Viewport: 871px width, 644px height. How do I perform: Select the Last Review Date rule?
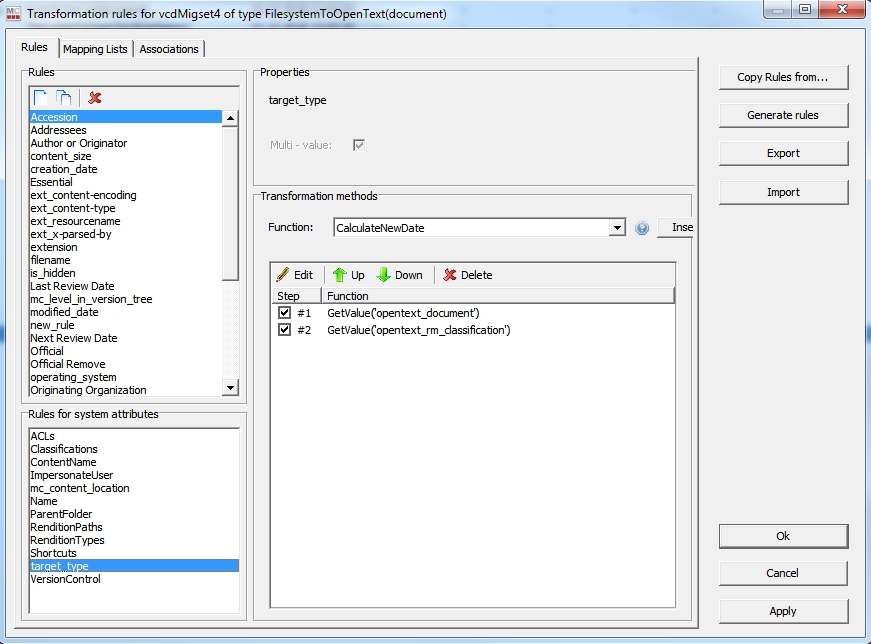[x=72, y=286]
